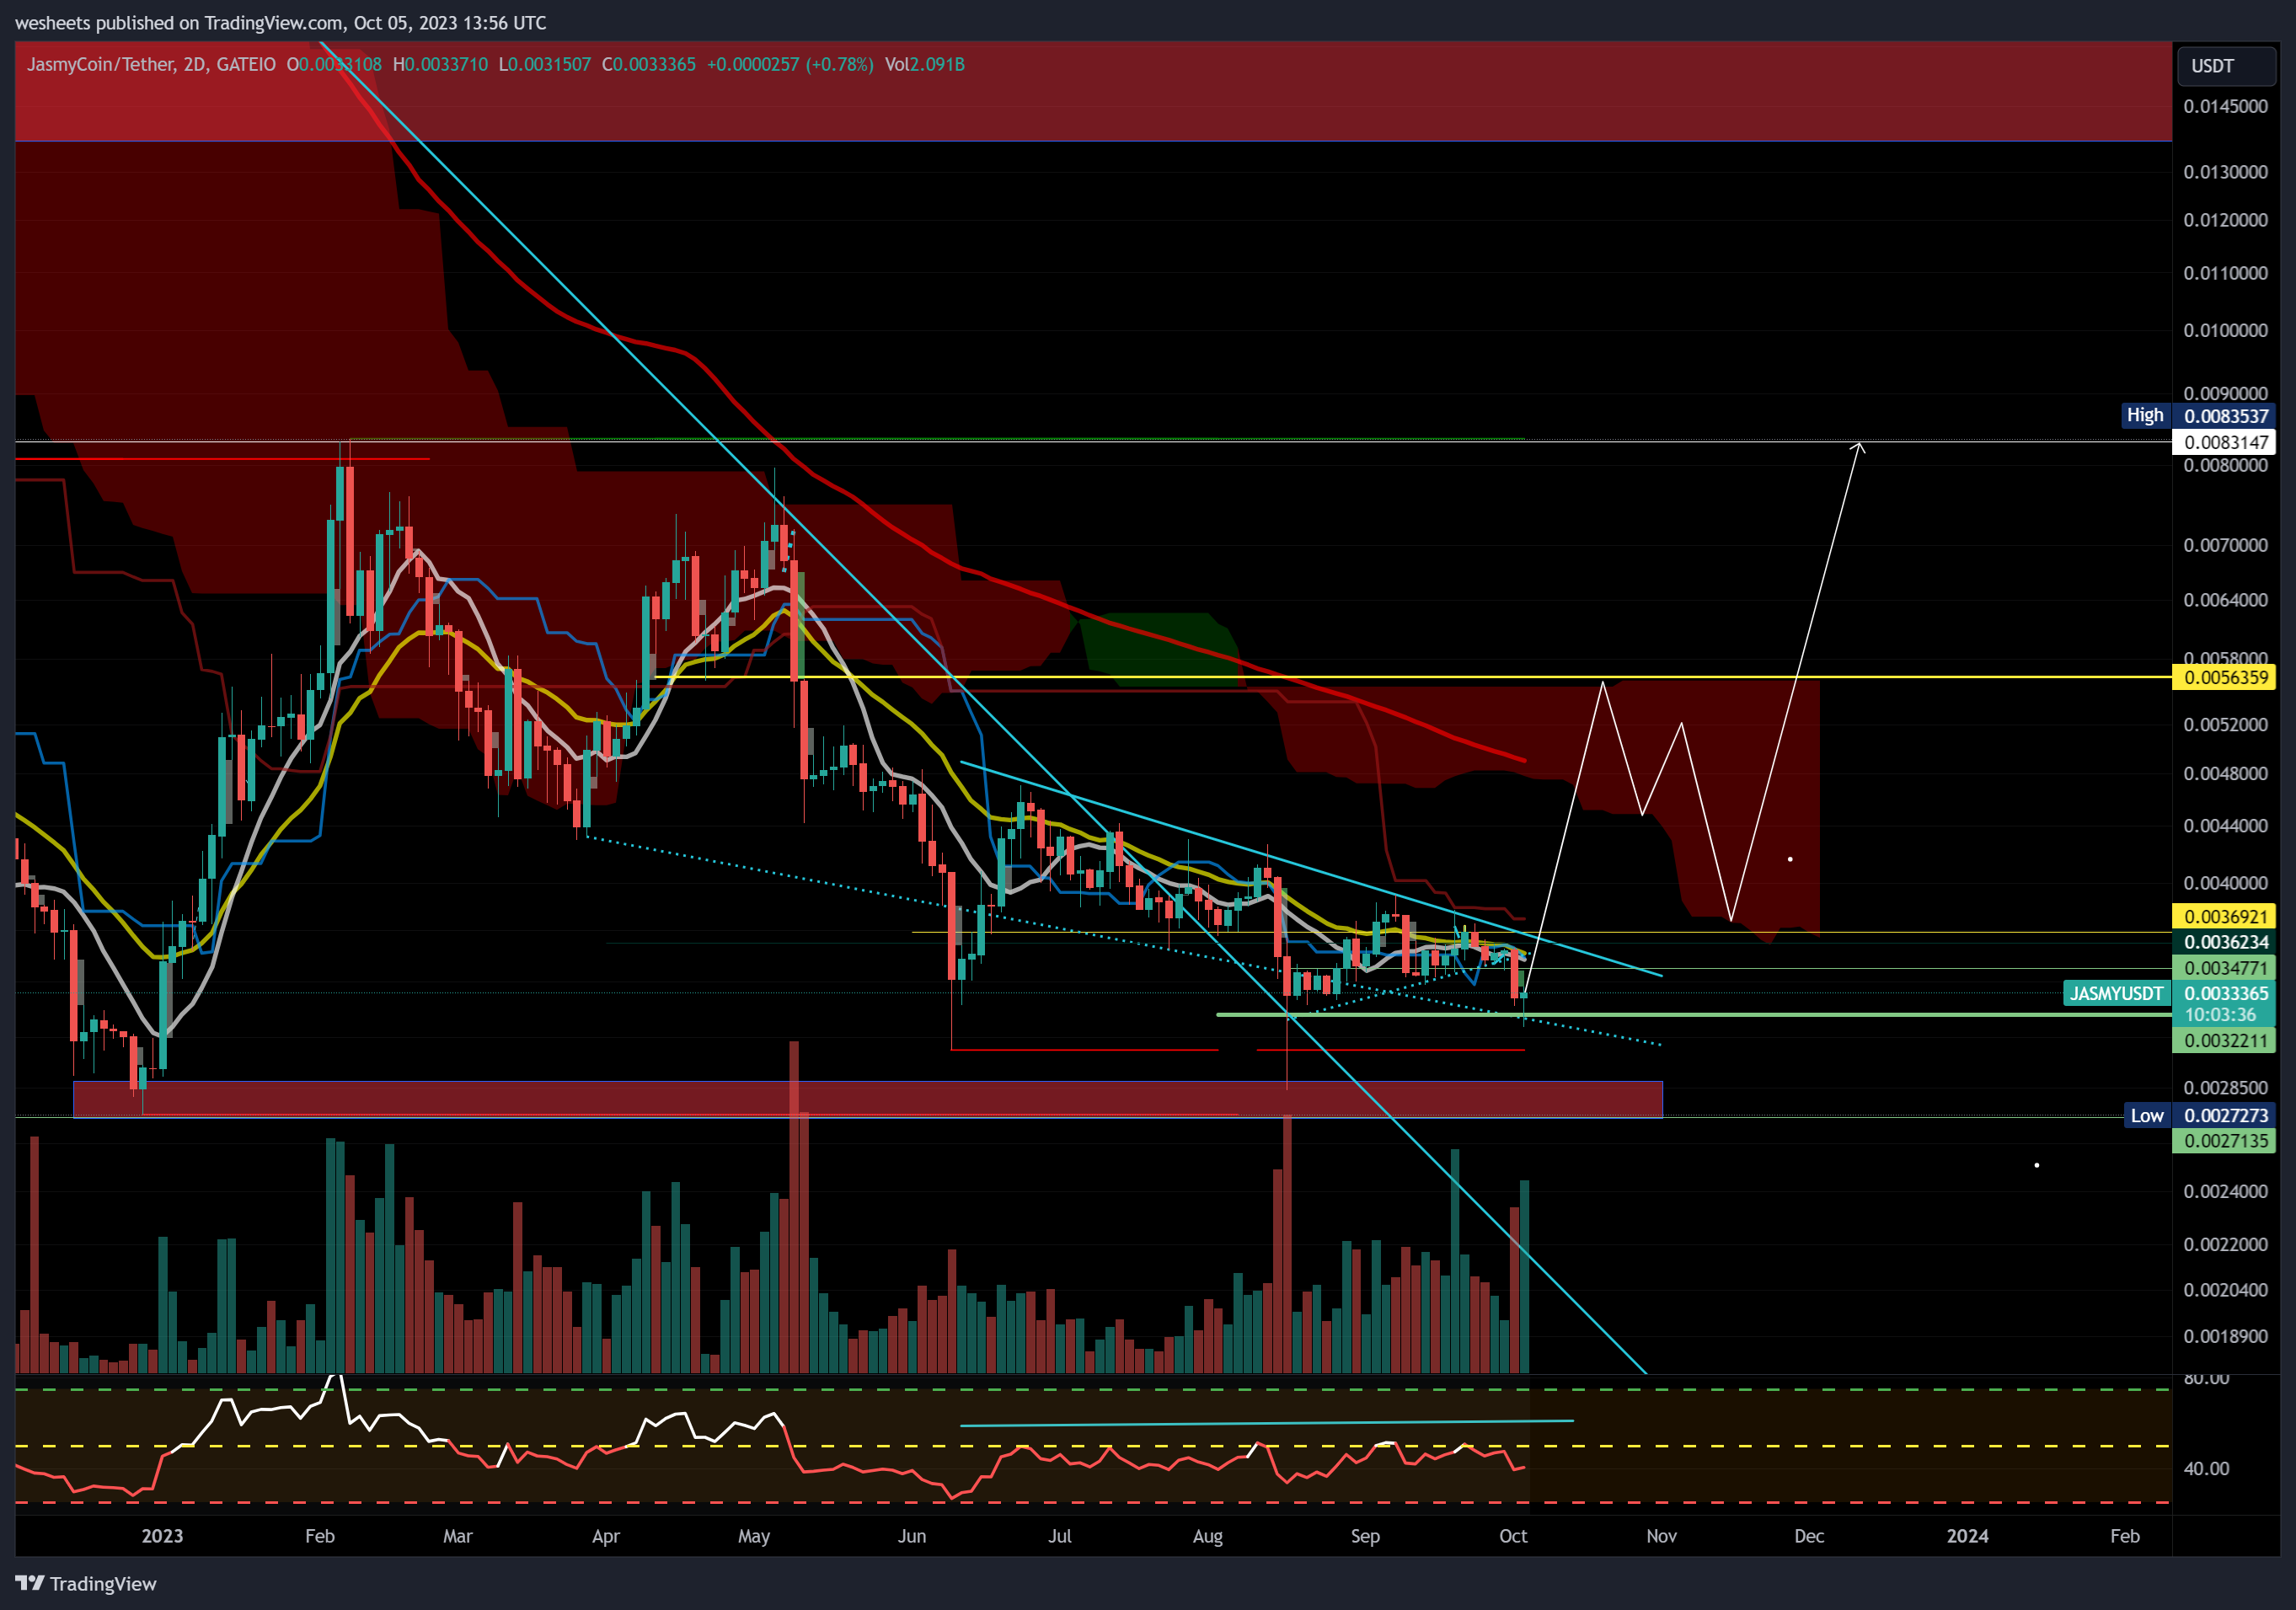Click the wesheets published header text
2296x1610 pixels.
pyautogui.click(x=281, y=22)
